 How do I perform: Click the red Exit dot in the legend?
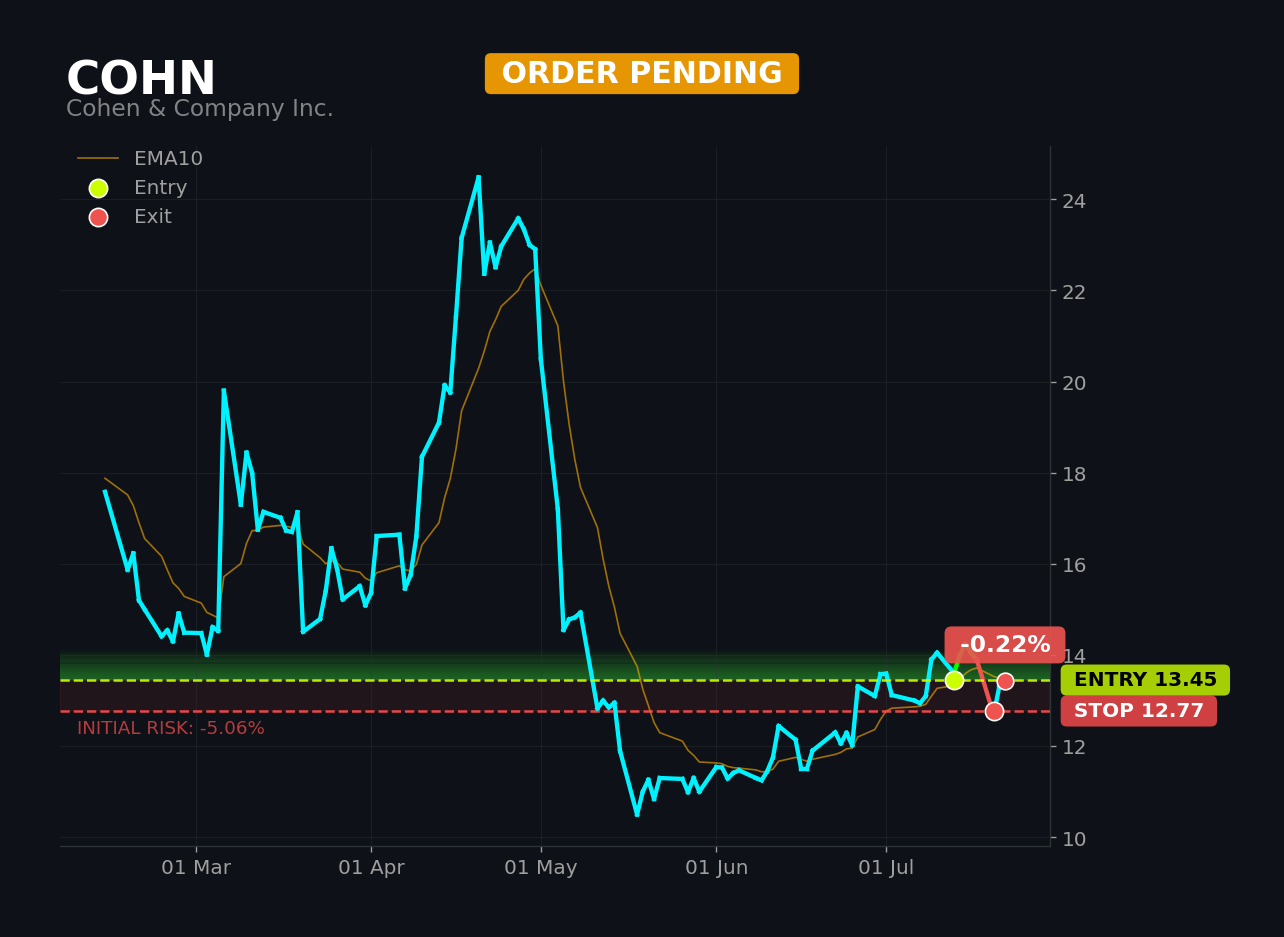pyautogui.click(x=98, y=217)
